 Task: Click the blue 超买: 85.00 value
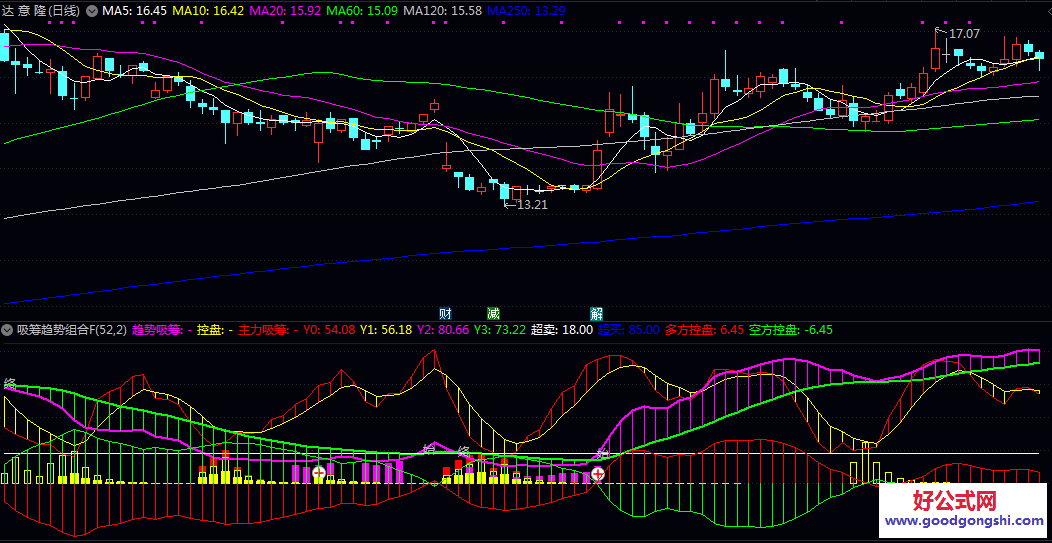click(629, 330)
